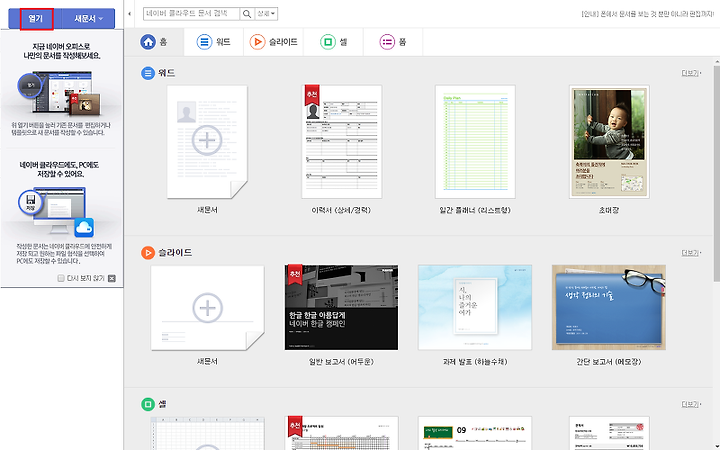Select the recommended 셀 schedule template
This screenshot has width=720, height=450.
click(x=341, y=433)
